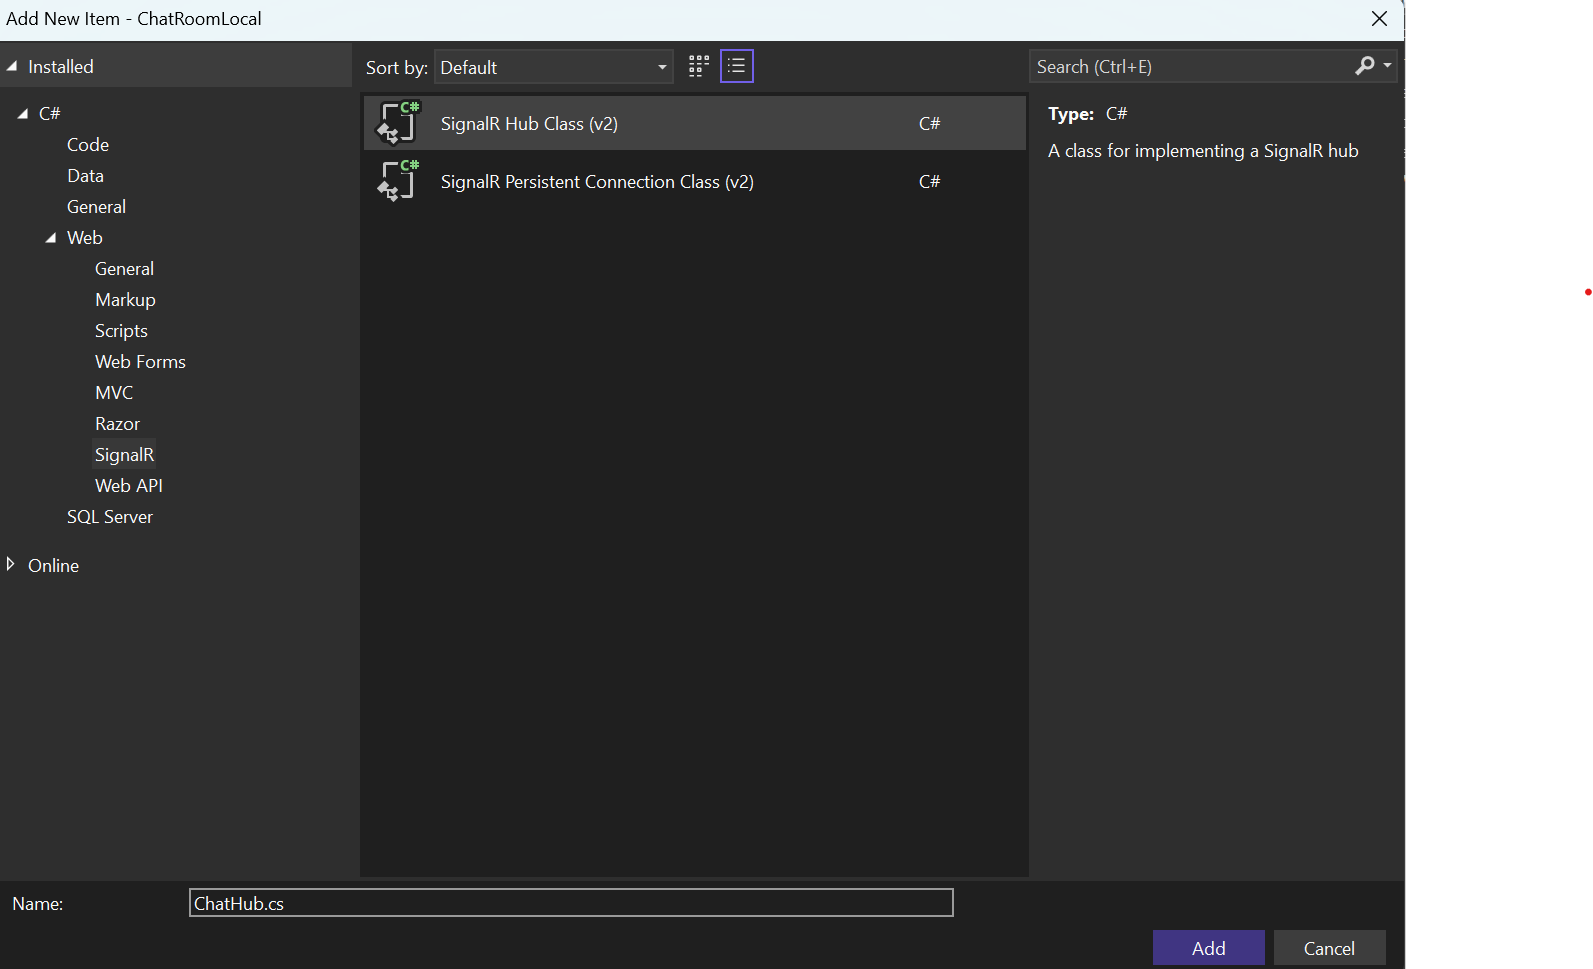This screenshot has height=969, width=1593.
Task: Select the Scripts category
Action: click(x=121, y=331)
